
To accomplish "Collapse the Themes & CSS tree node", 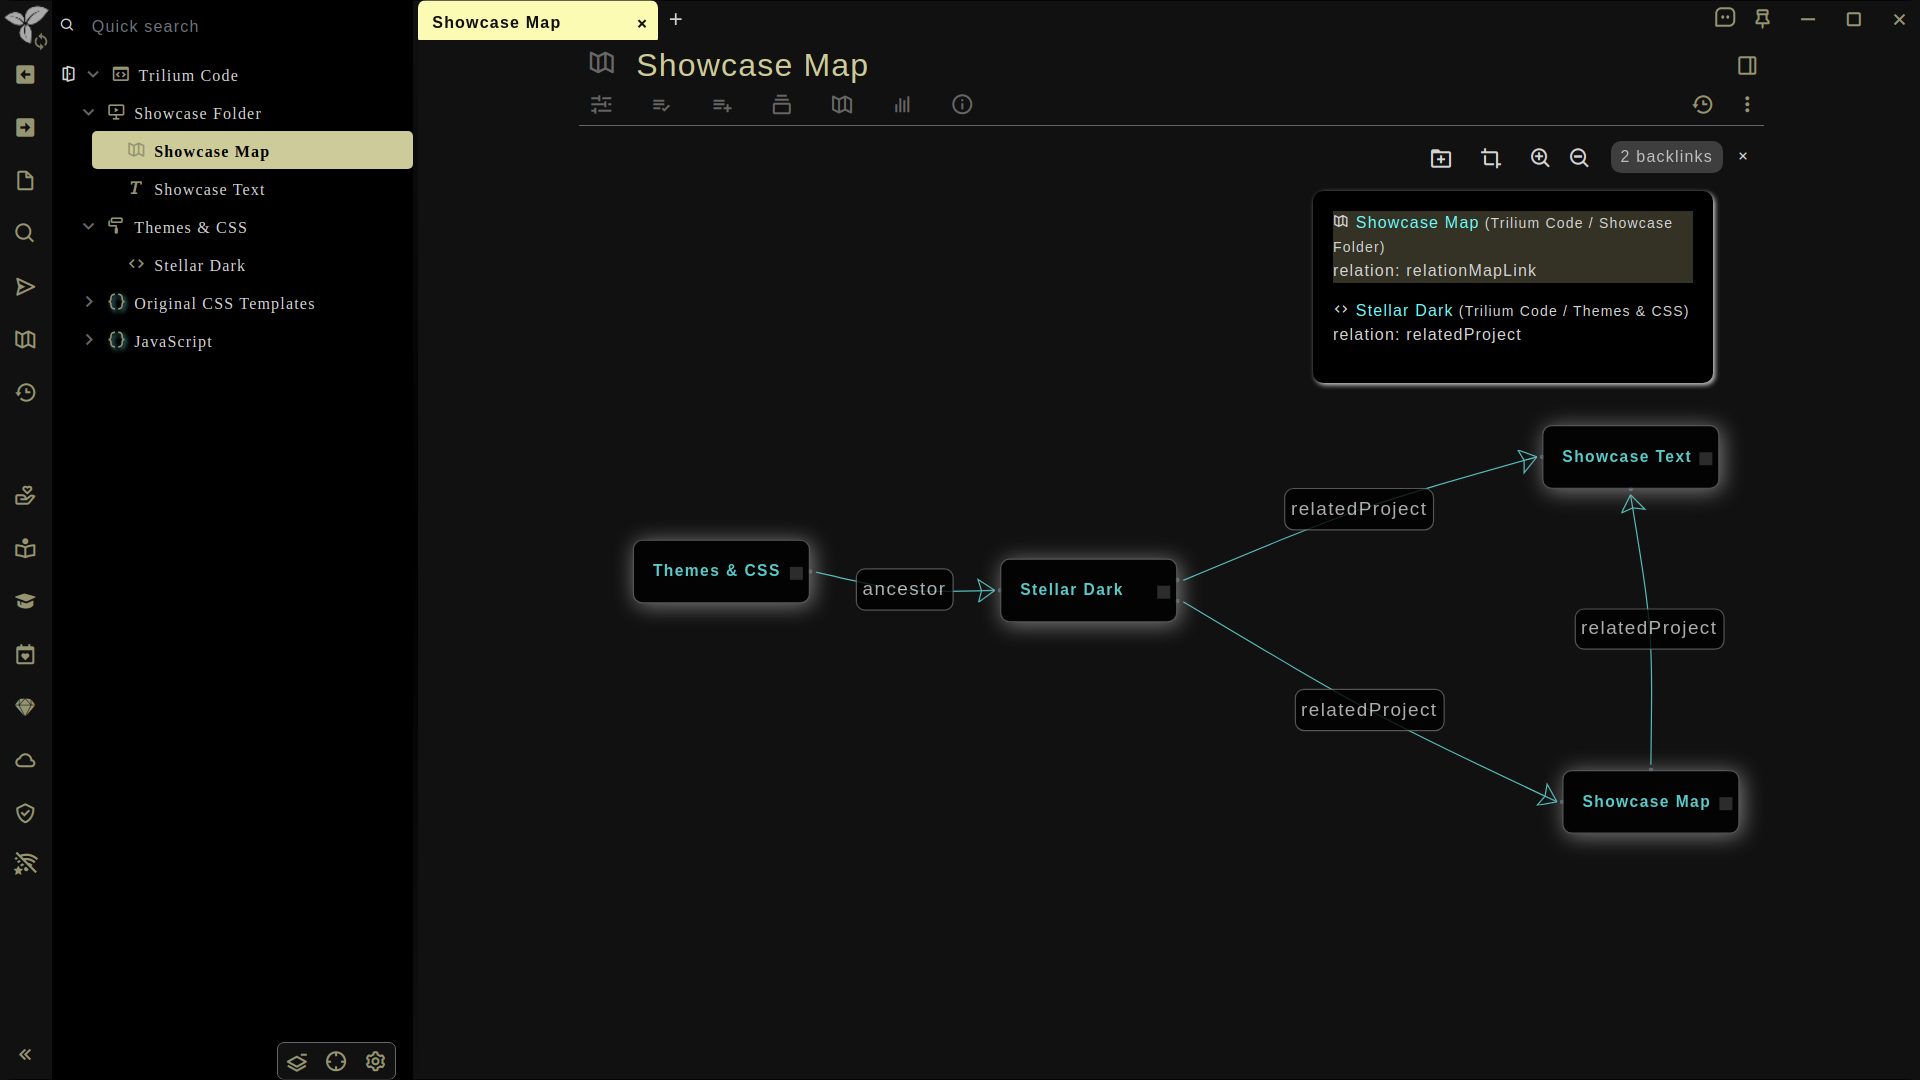I will (89, 227).
